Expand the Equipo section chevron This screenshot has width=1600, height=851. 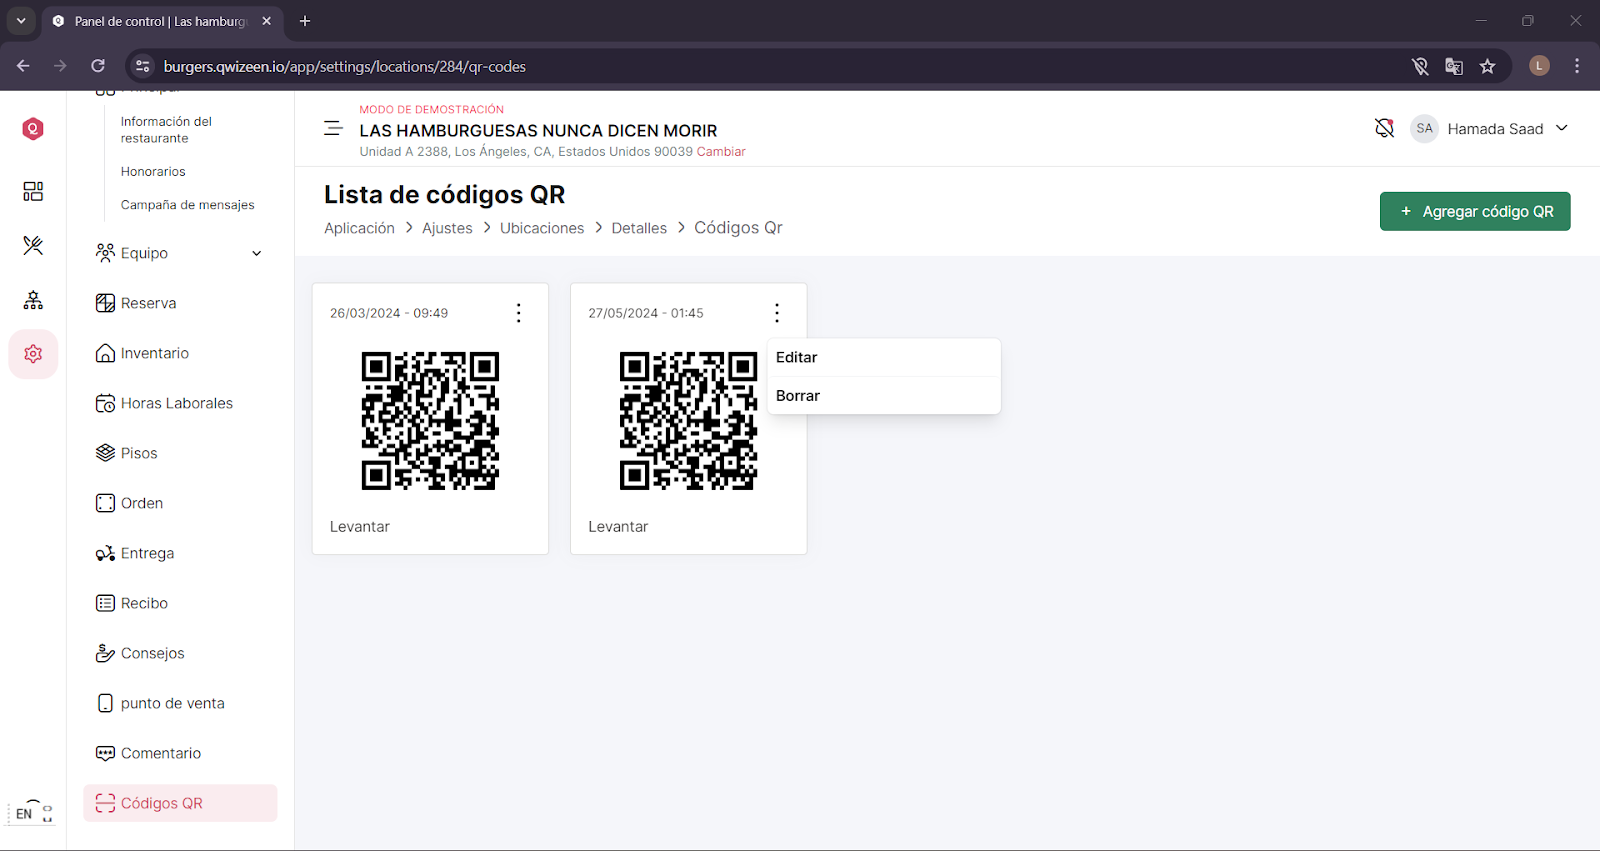pos(257,253)
